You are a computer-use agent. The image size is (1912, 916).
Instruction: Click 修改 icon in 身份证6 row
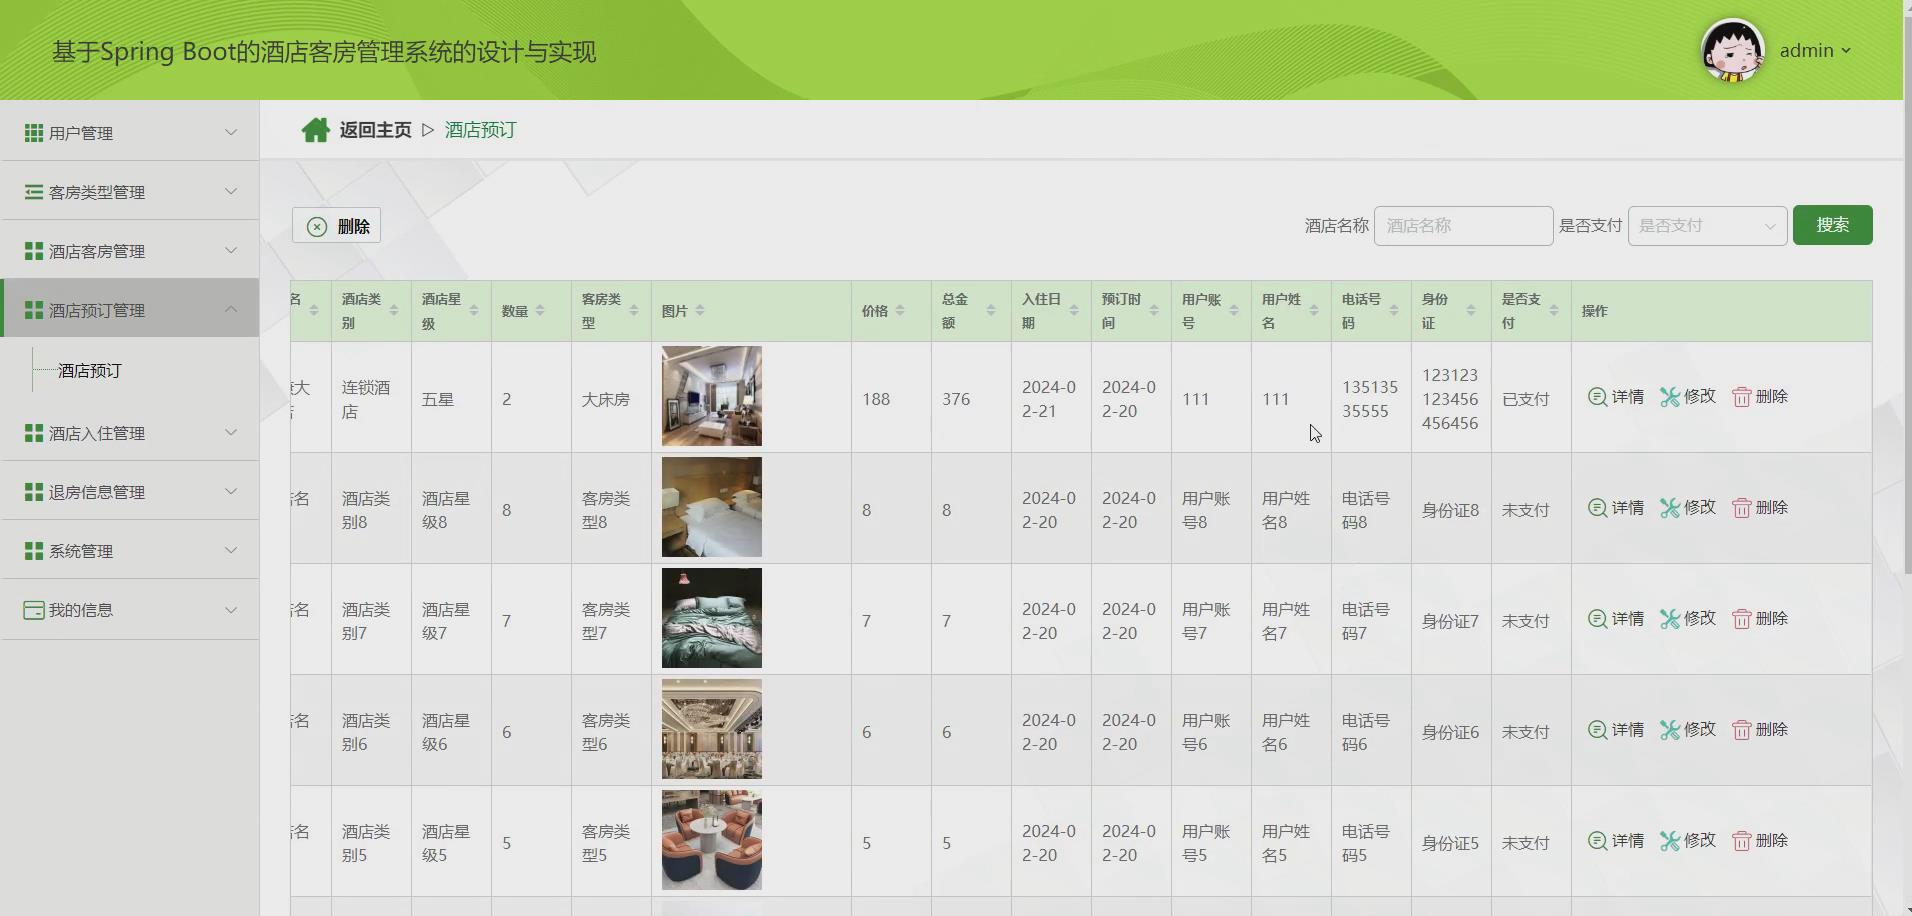coord(1669,729)
